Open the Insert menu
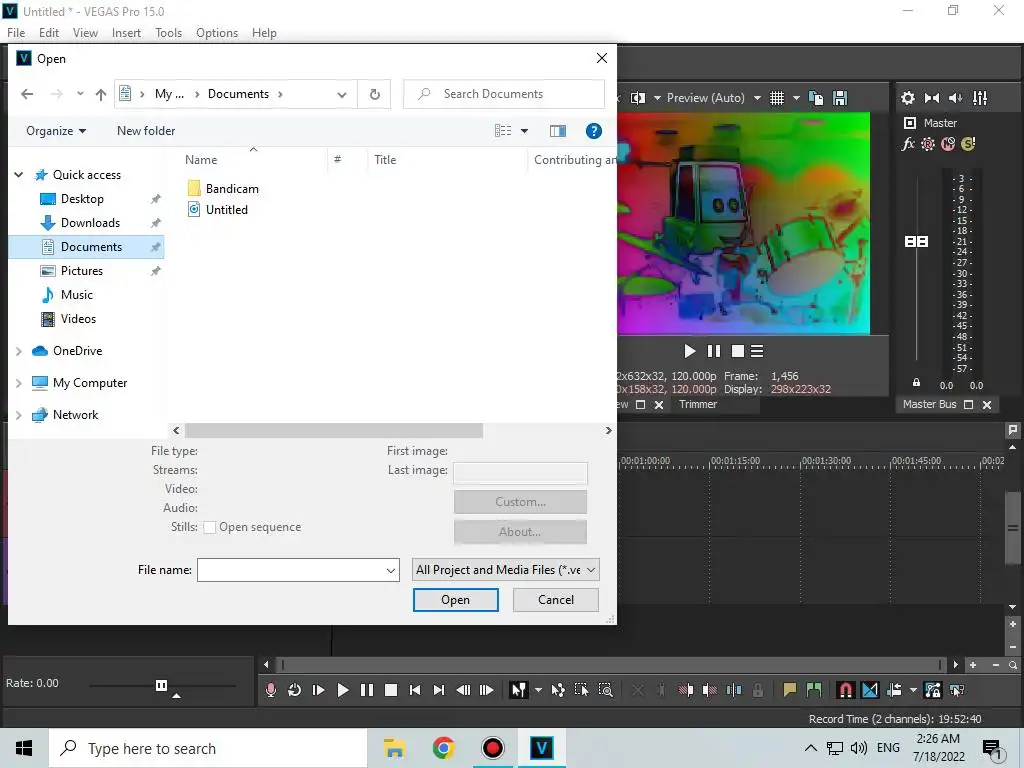 [x=126, y=33]
